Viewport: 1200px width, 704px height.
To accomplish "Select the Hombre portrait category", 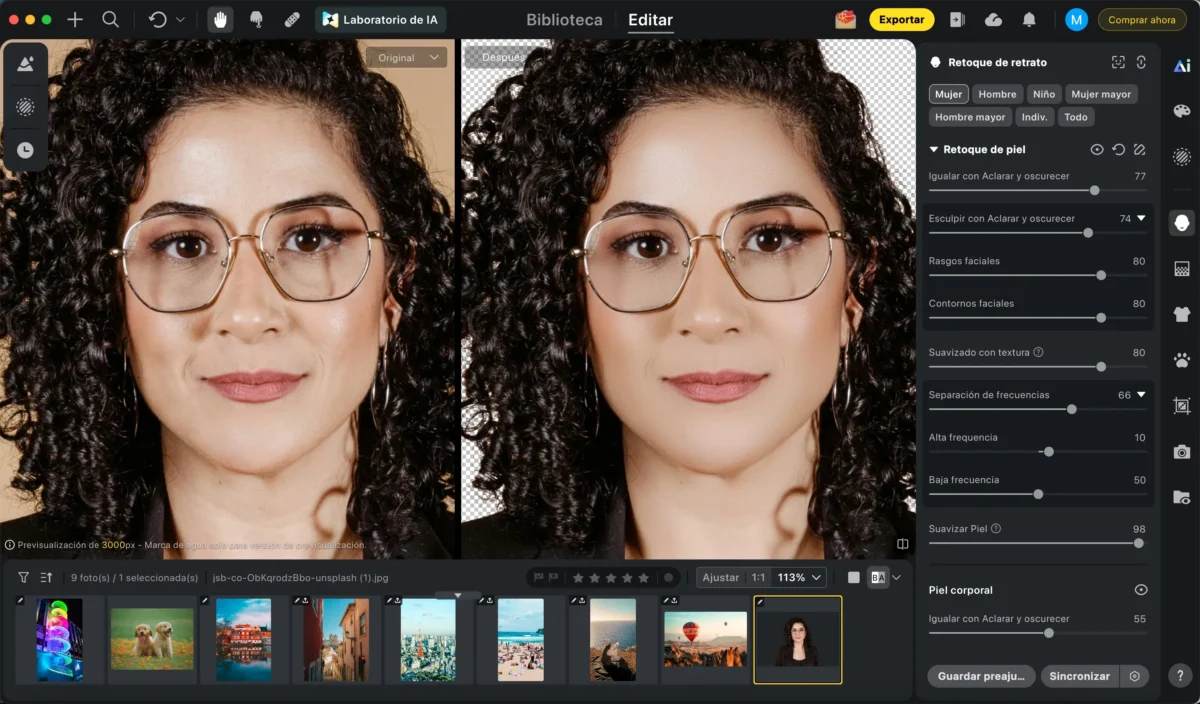I will [x=997, y=94].
